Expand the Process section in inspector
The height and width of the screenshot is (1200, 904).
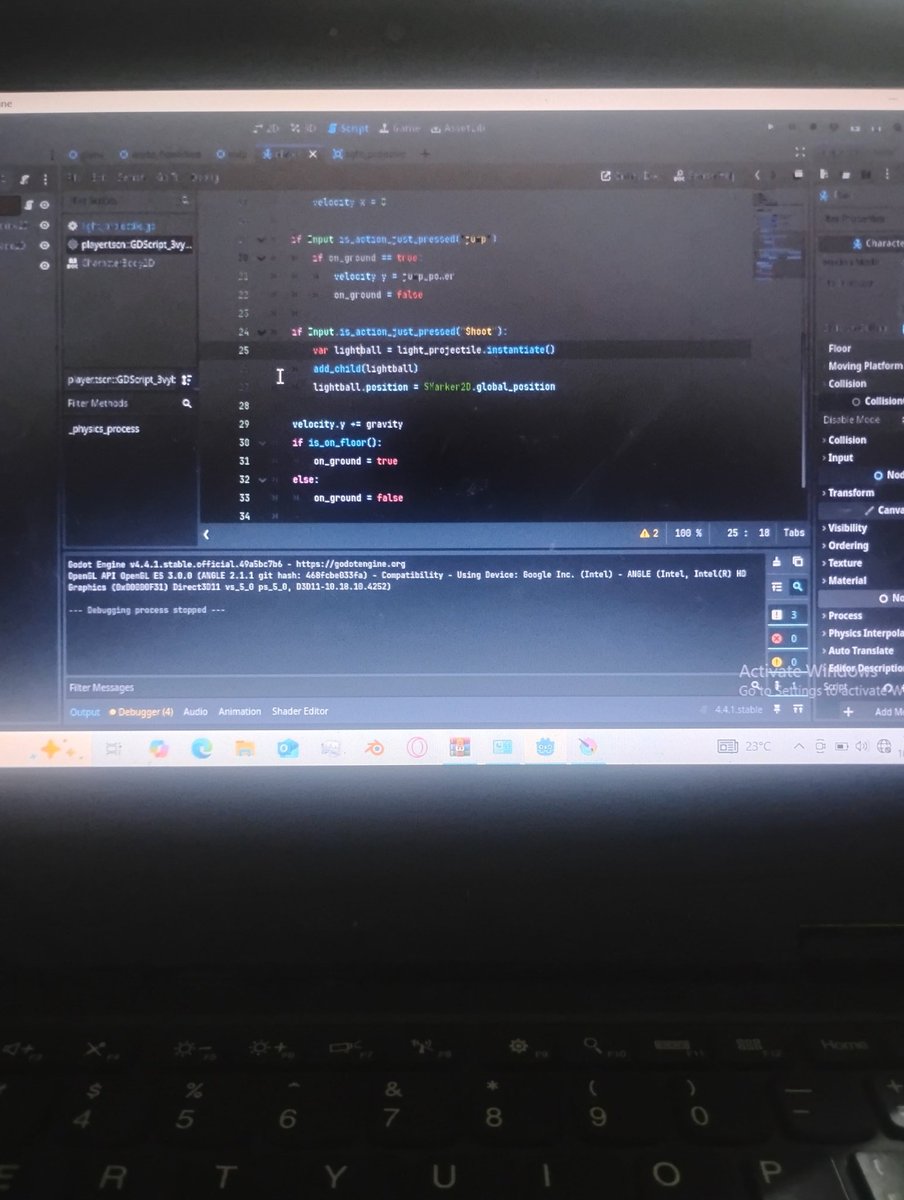(x=843, y=616)
